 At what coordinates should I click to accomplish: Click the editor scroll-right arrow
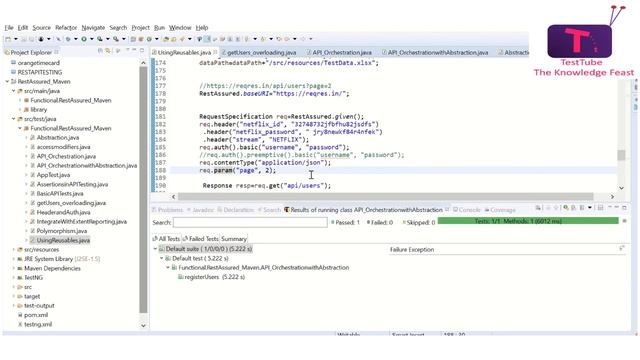(612, 197)
